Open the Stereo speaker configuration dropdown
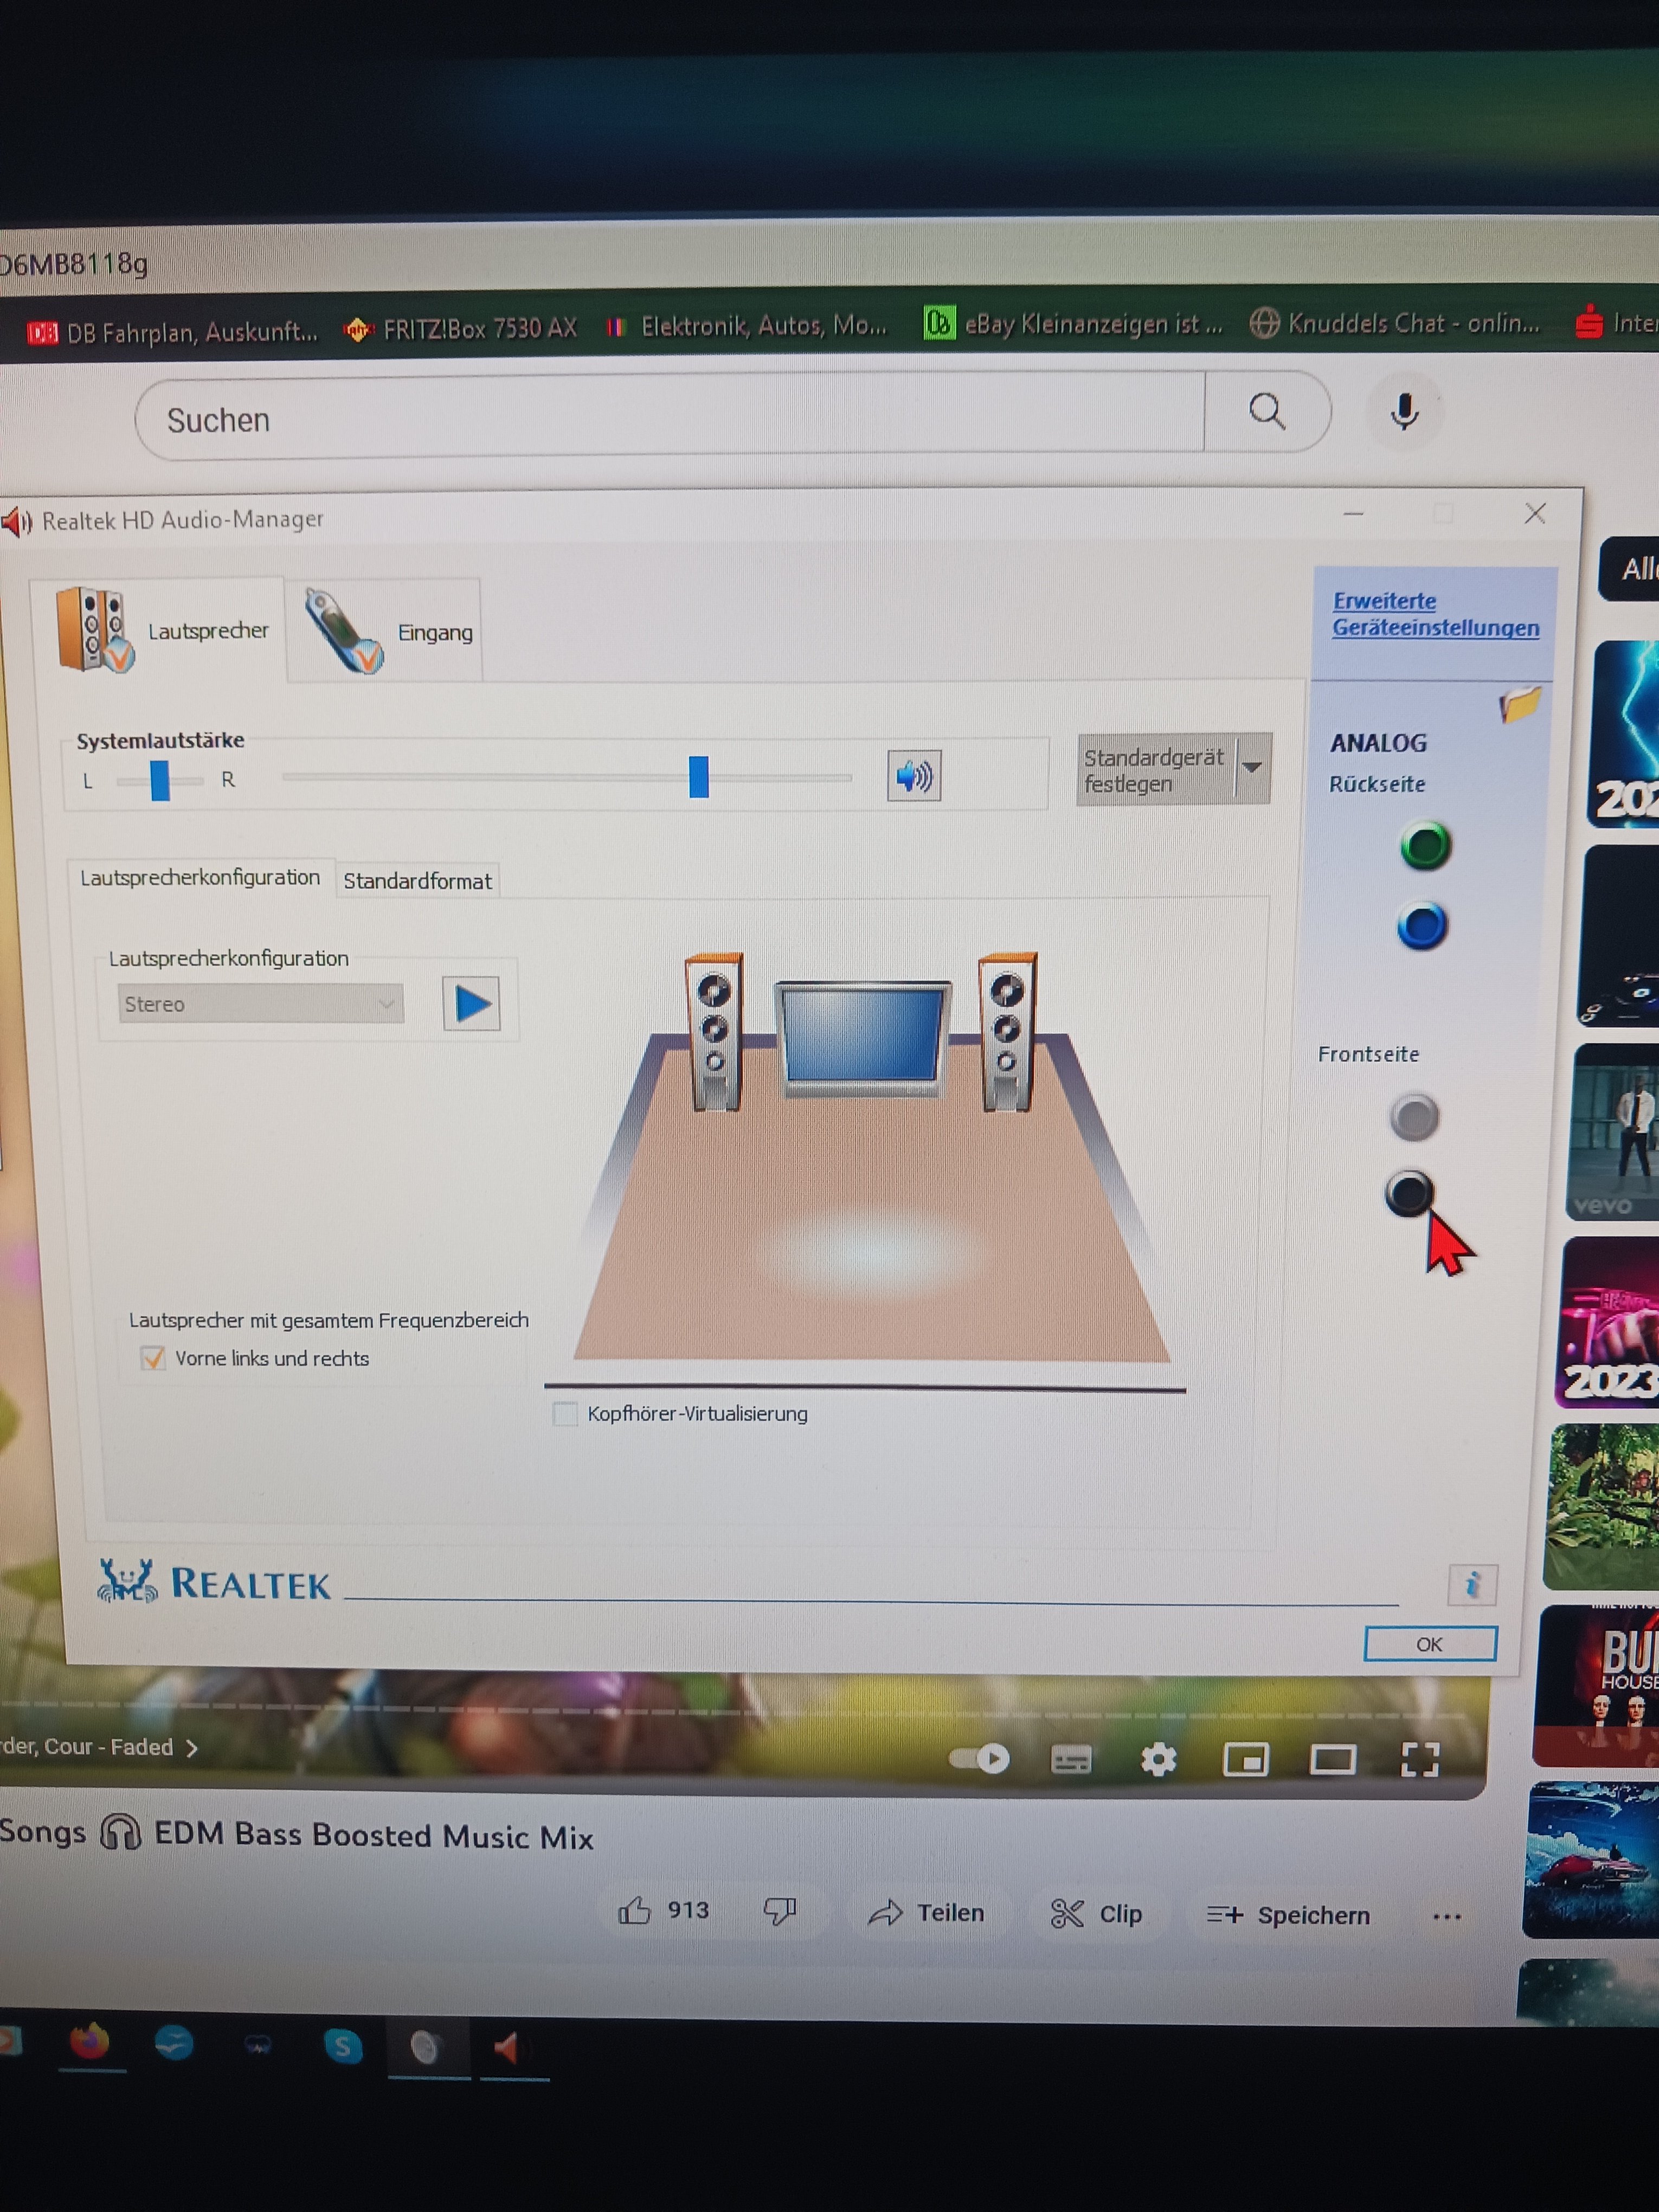 [260, 1004]
